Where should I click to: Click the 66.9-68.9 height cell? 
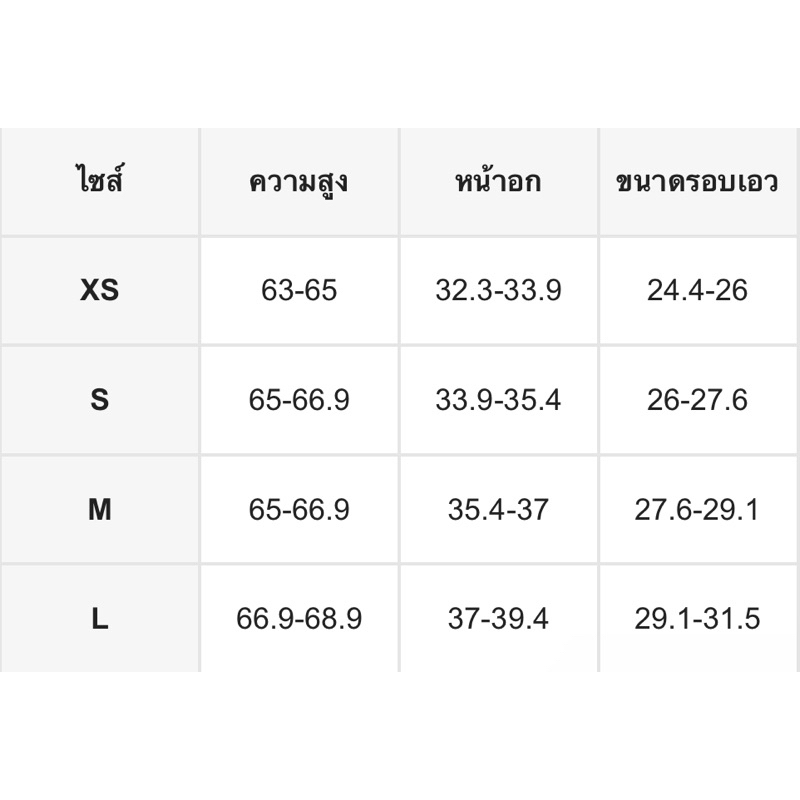pos(299,619)
